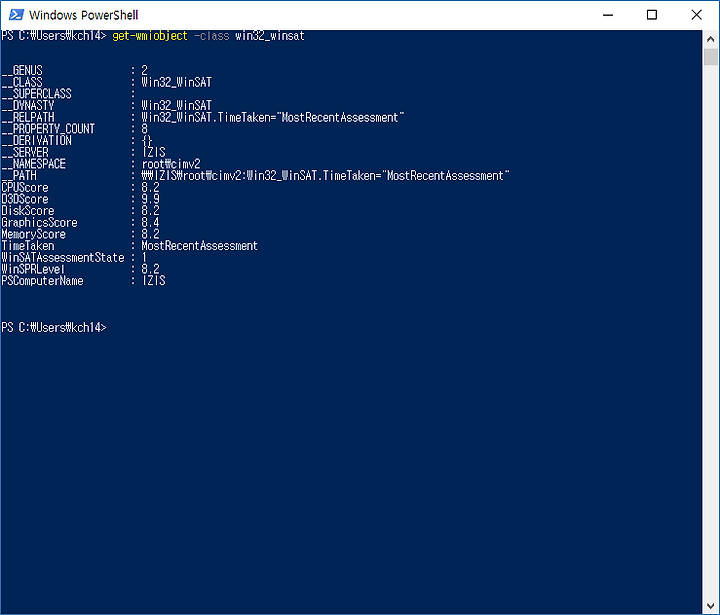Click the root\cimv2 namespace value
720x615 pixels.
[x=171, y=164]
